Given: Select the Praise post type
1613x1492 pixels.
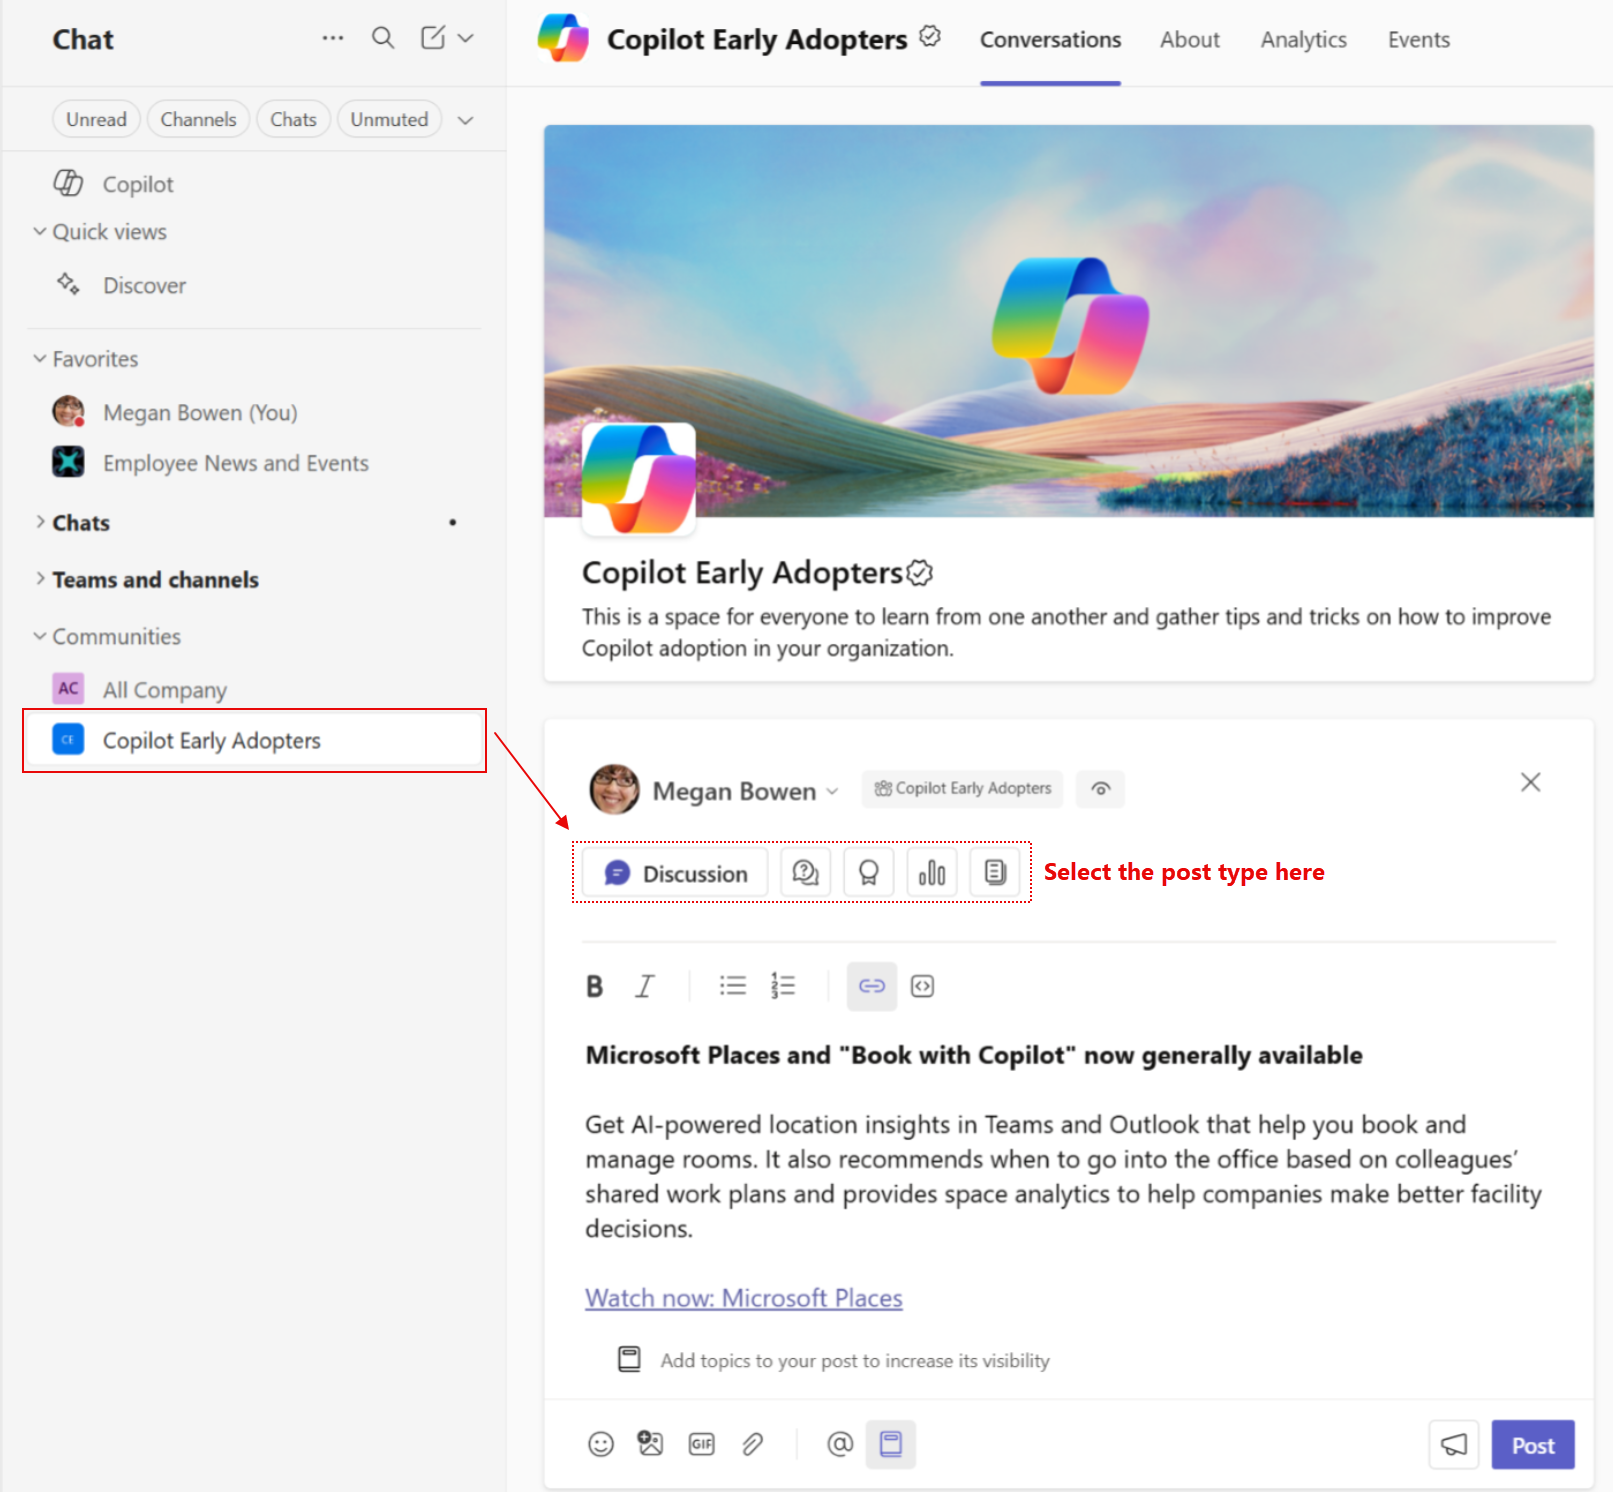Looking at the screenshot, I should coord(868,872).
